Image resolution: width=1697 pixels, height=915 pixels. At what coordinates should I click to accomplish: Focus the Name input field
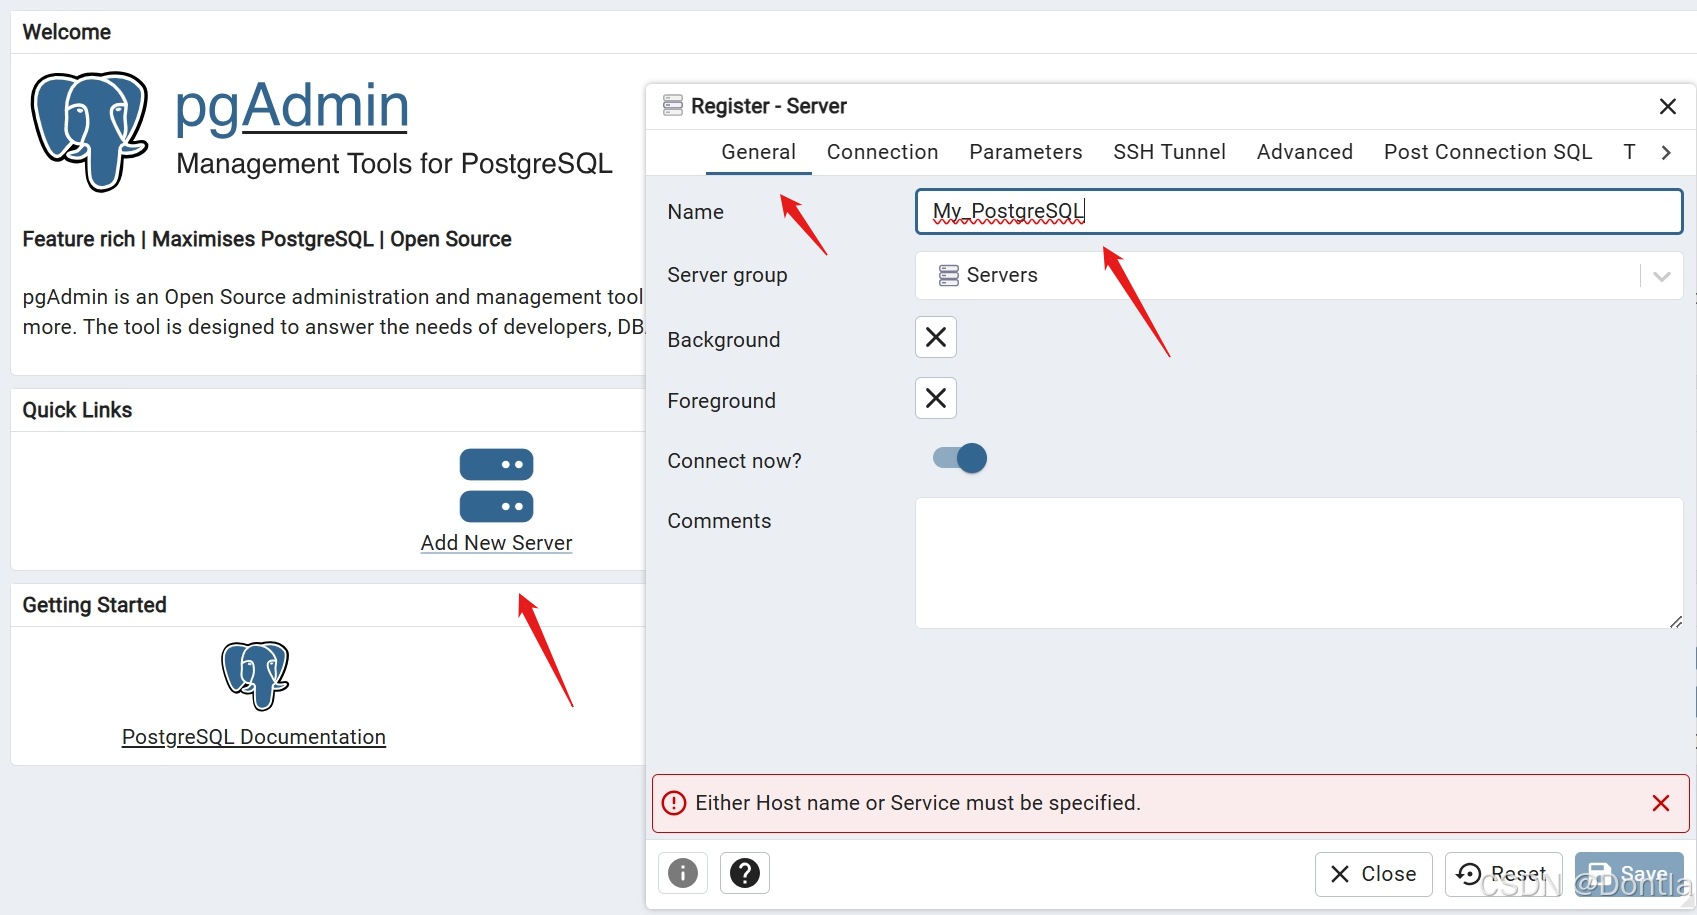[1299, 212]
